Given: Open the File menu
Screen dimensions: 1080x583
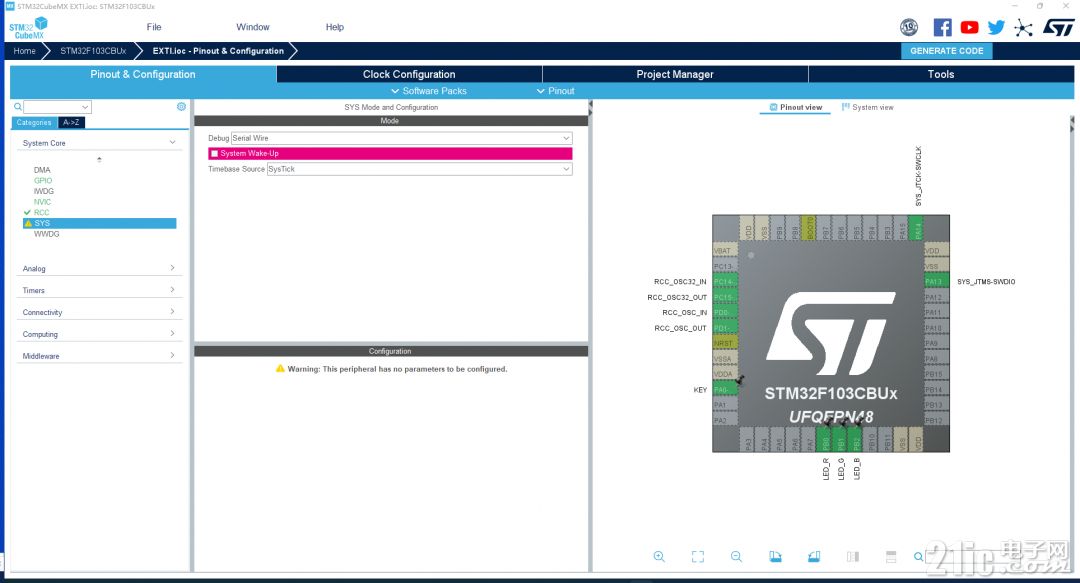Looking at the screenshot, I should [x=154, y=27].
